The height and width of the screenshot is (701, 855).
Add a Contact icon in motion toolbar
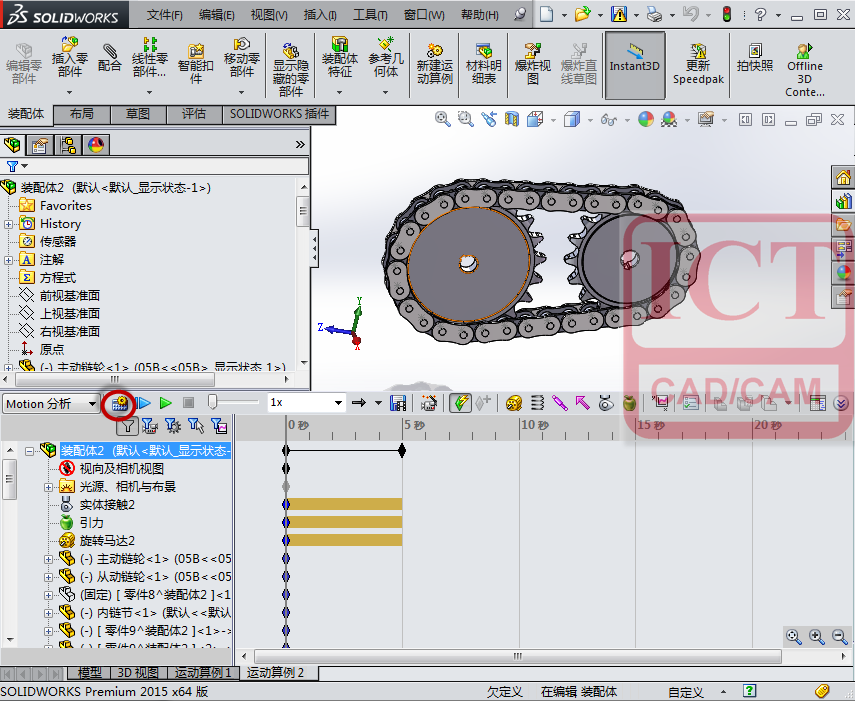[x=605, y=403]
